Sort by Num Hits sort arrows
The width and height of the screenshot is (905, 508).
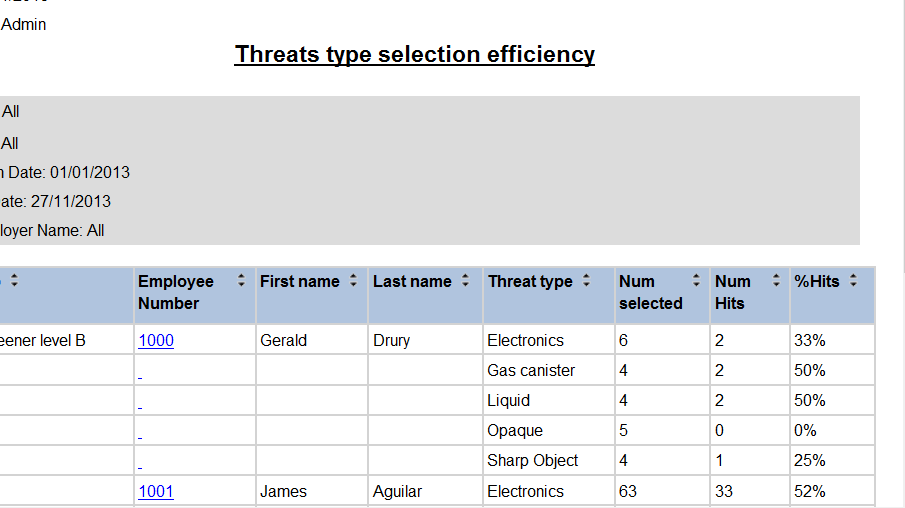tap(776, 282)
